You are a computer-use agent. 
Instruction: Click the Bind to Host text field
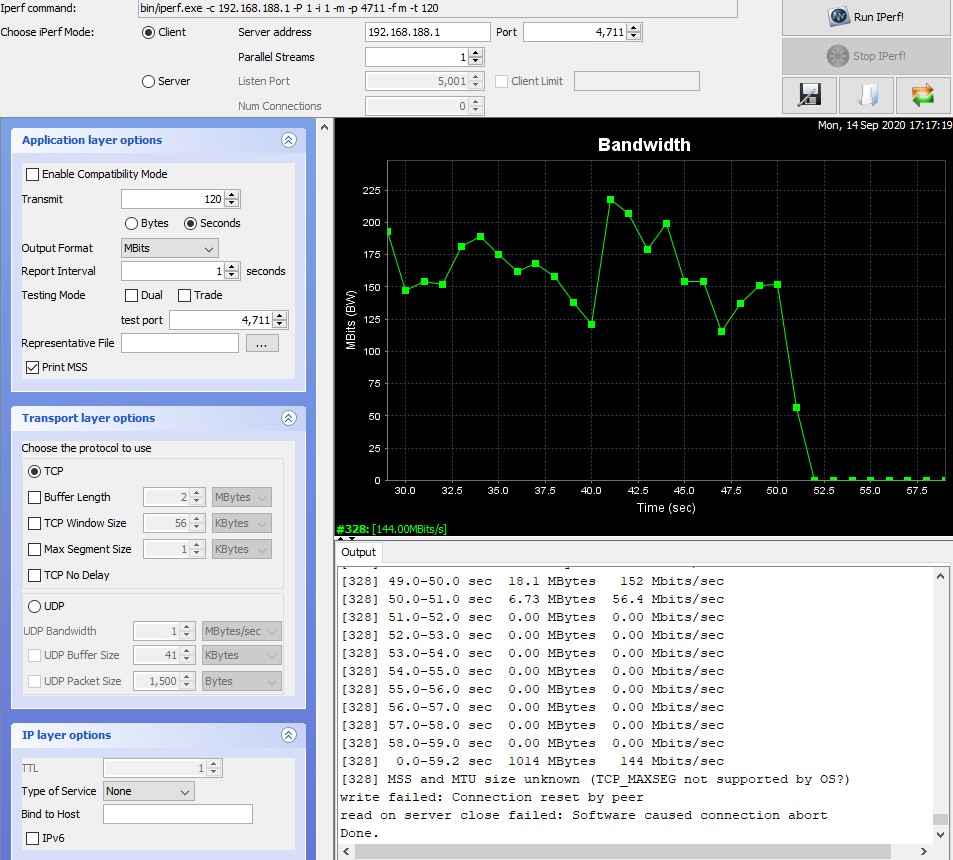(178, 814)
